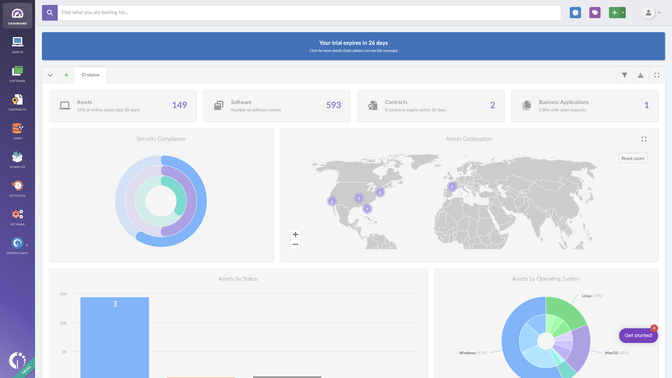Click the 'Linux' label on pie chart

[x=586, y=296]
